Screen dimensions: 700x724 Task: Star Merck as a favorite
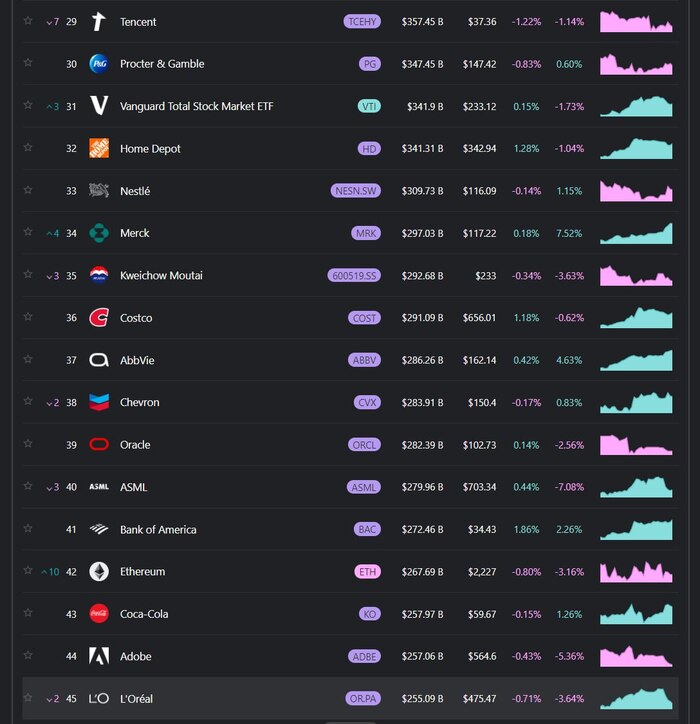(x=28, y=233)
